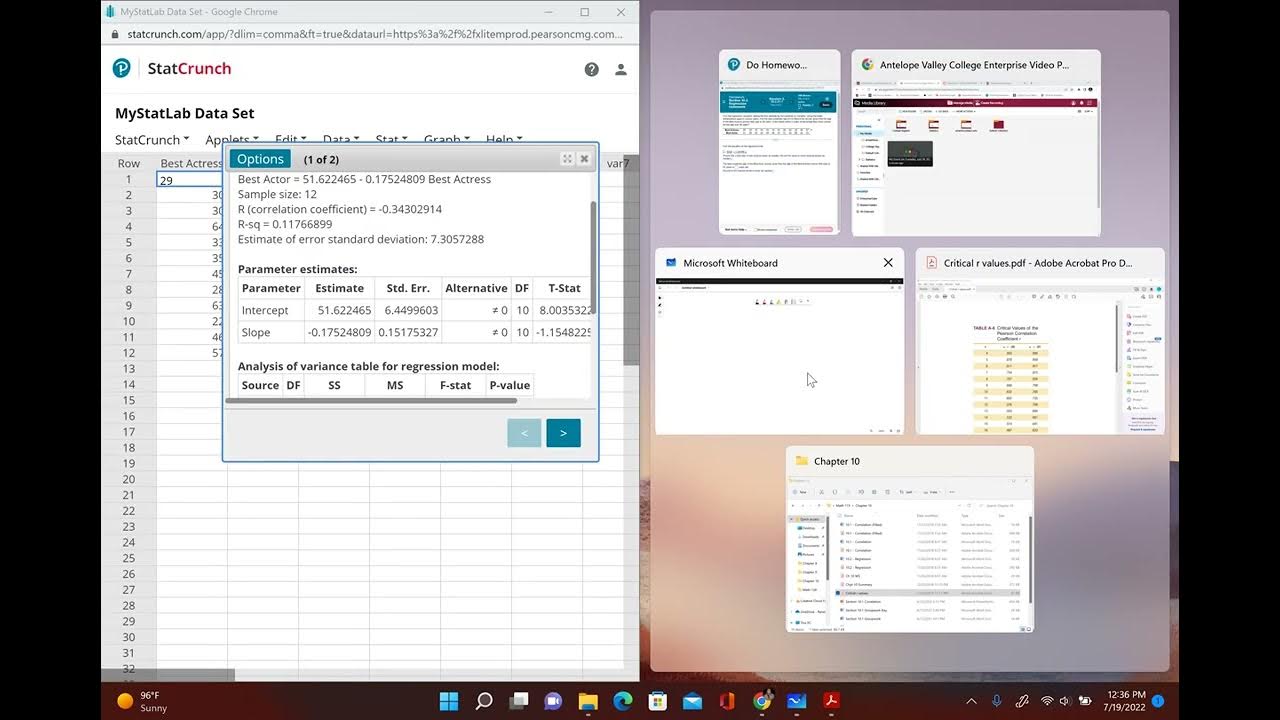Viewport: 1280px width, 720px height.
Task: Open Teams Chat from taskbar
Action: click(x=553, y=701)
